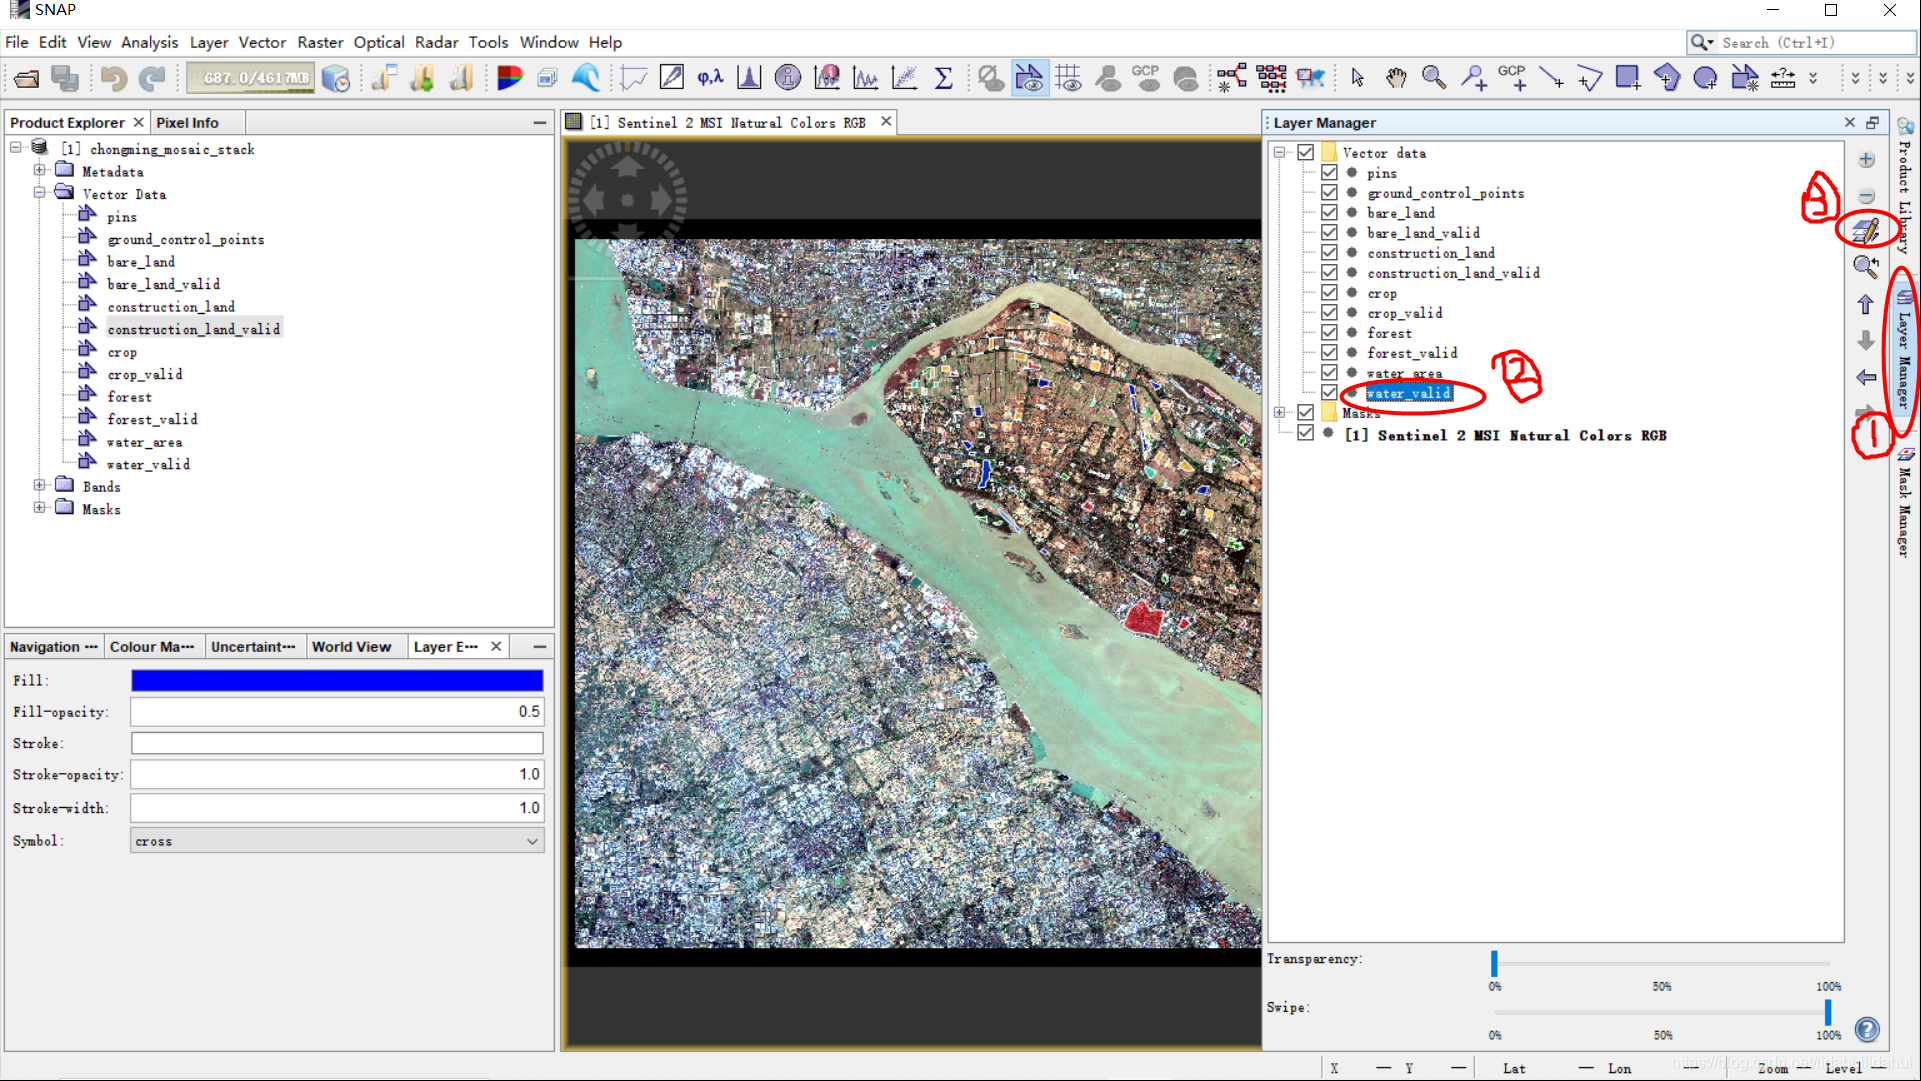Open Statistics sigma tool
Screen dimensions: 1921x1081
(943, 78)
